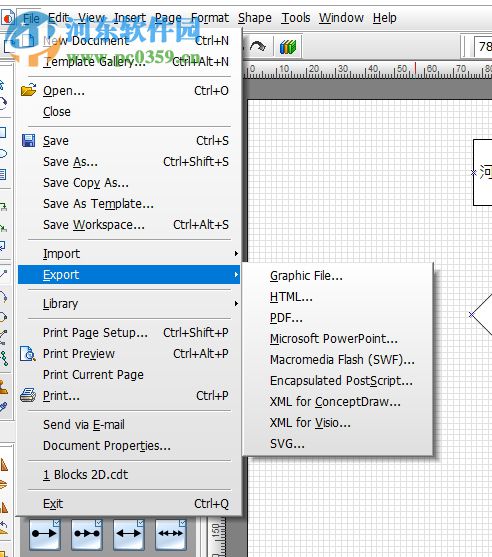
Task: Choose Save Workspace... entry
Action: point(129,225)
